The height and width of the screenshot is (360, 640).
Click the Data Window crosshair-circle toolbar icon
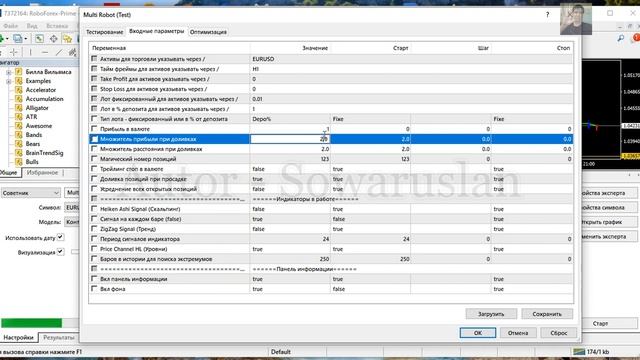53,39
